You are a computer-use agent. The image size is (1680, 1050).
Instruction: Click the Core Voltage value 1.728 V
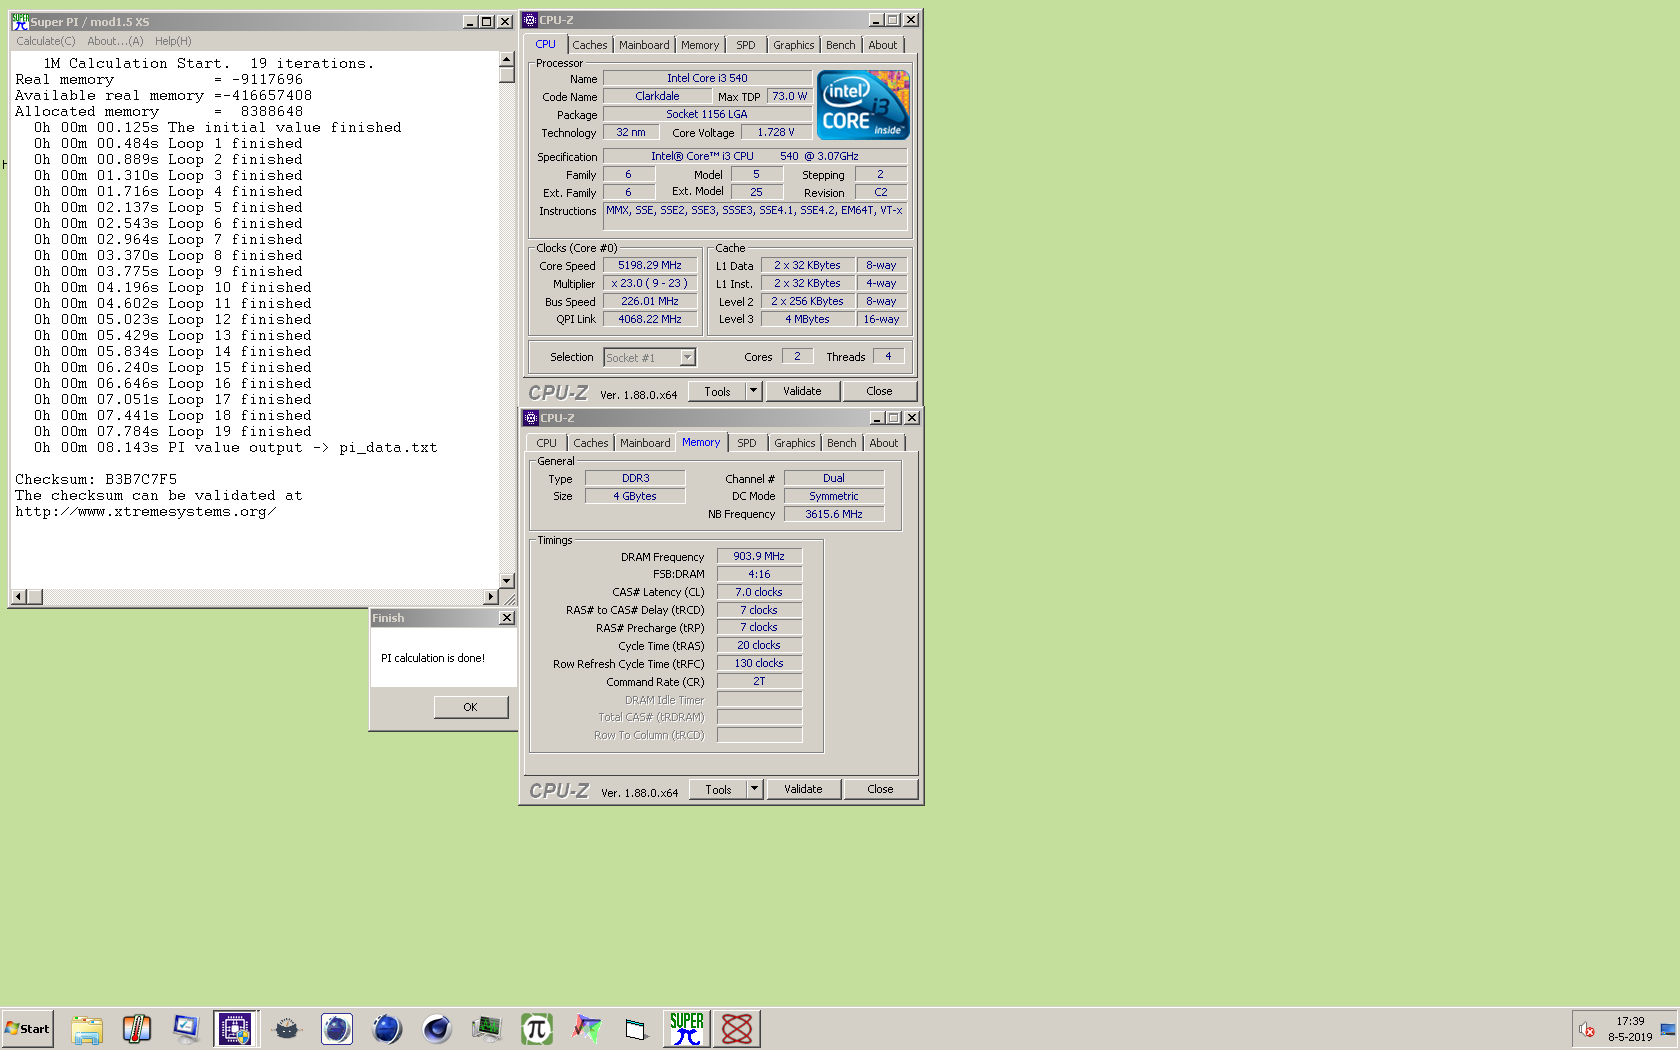coord(776,132)
